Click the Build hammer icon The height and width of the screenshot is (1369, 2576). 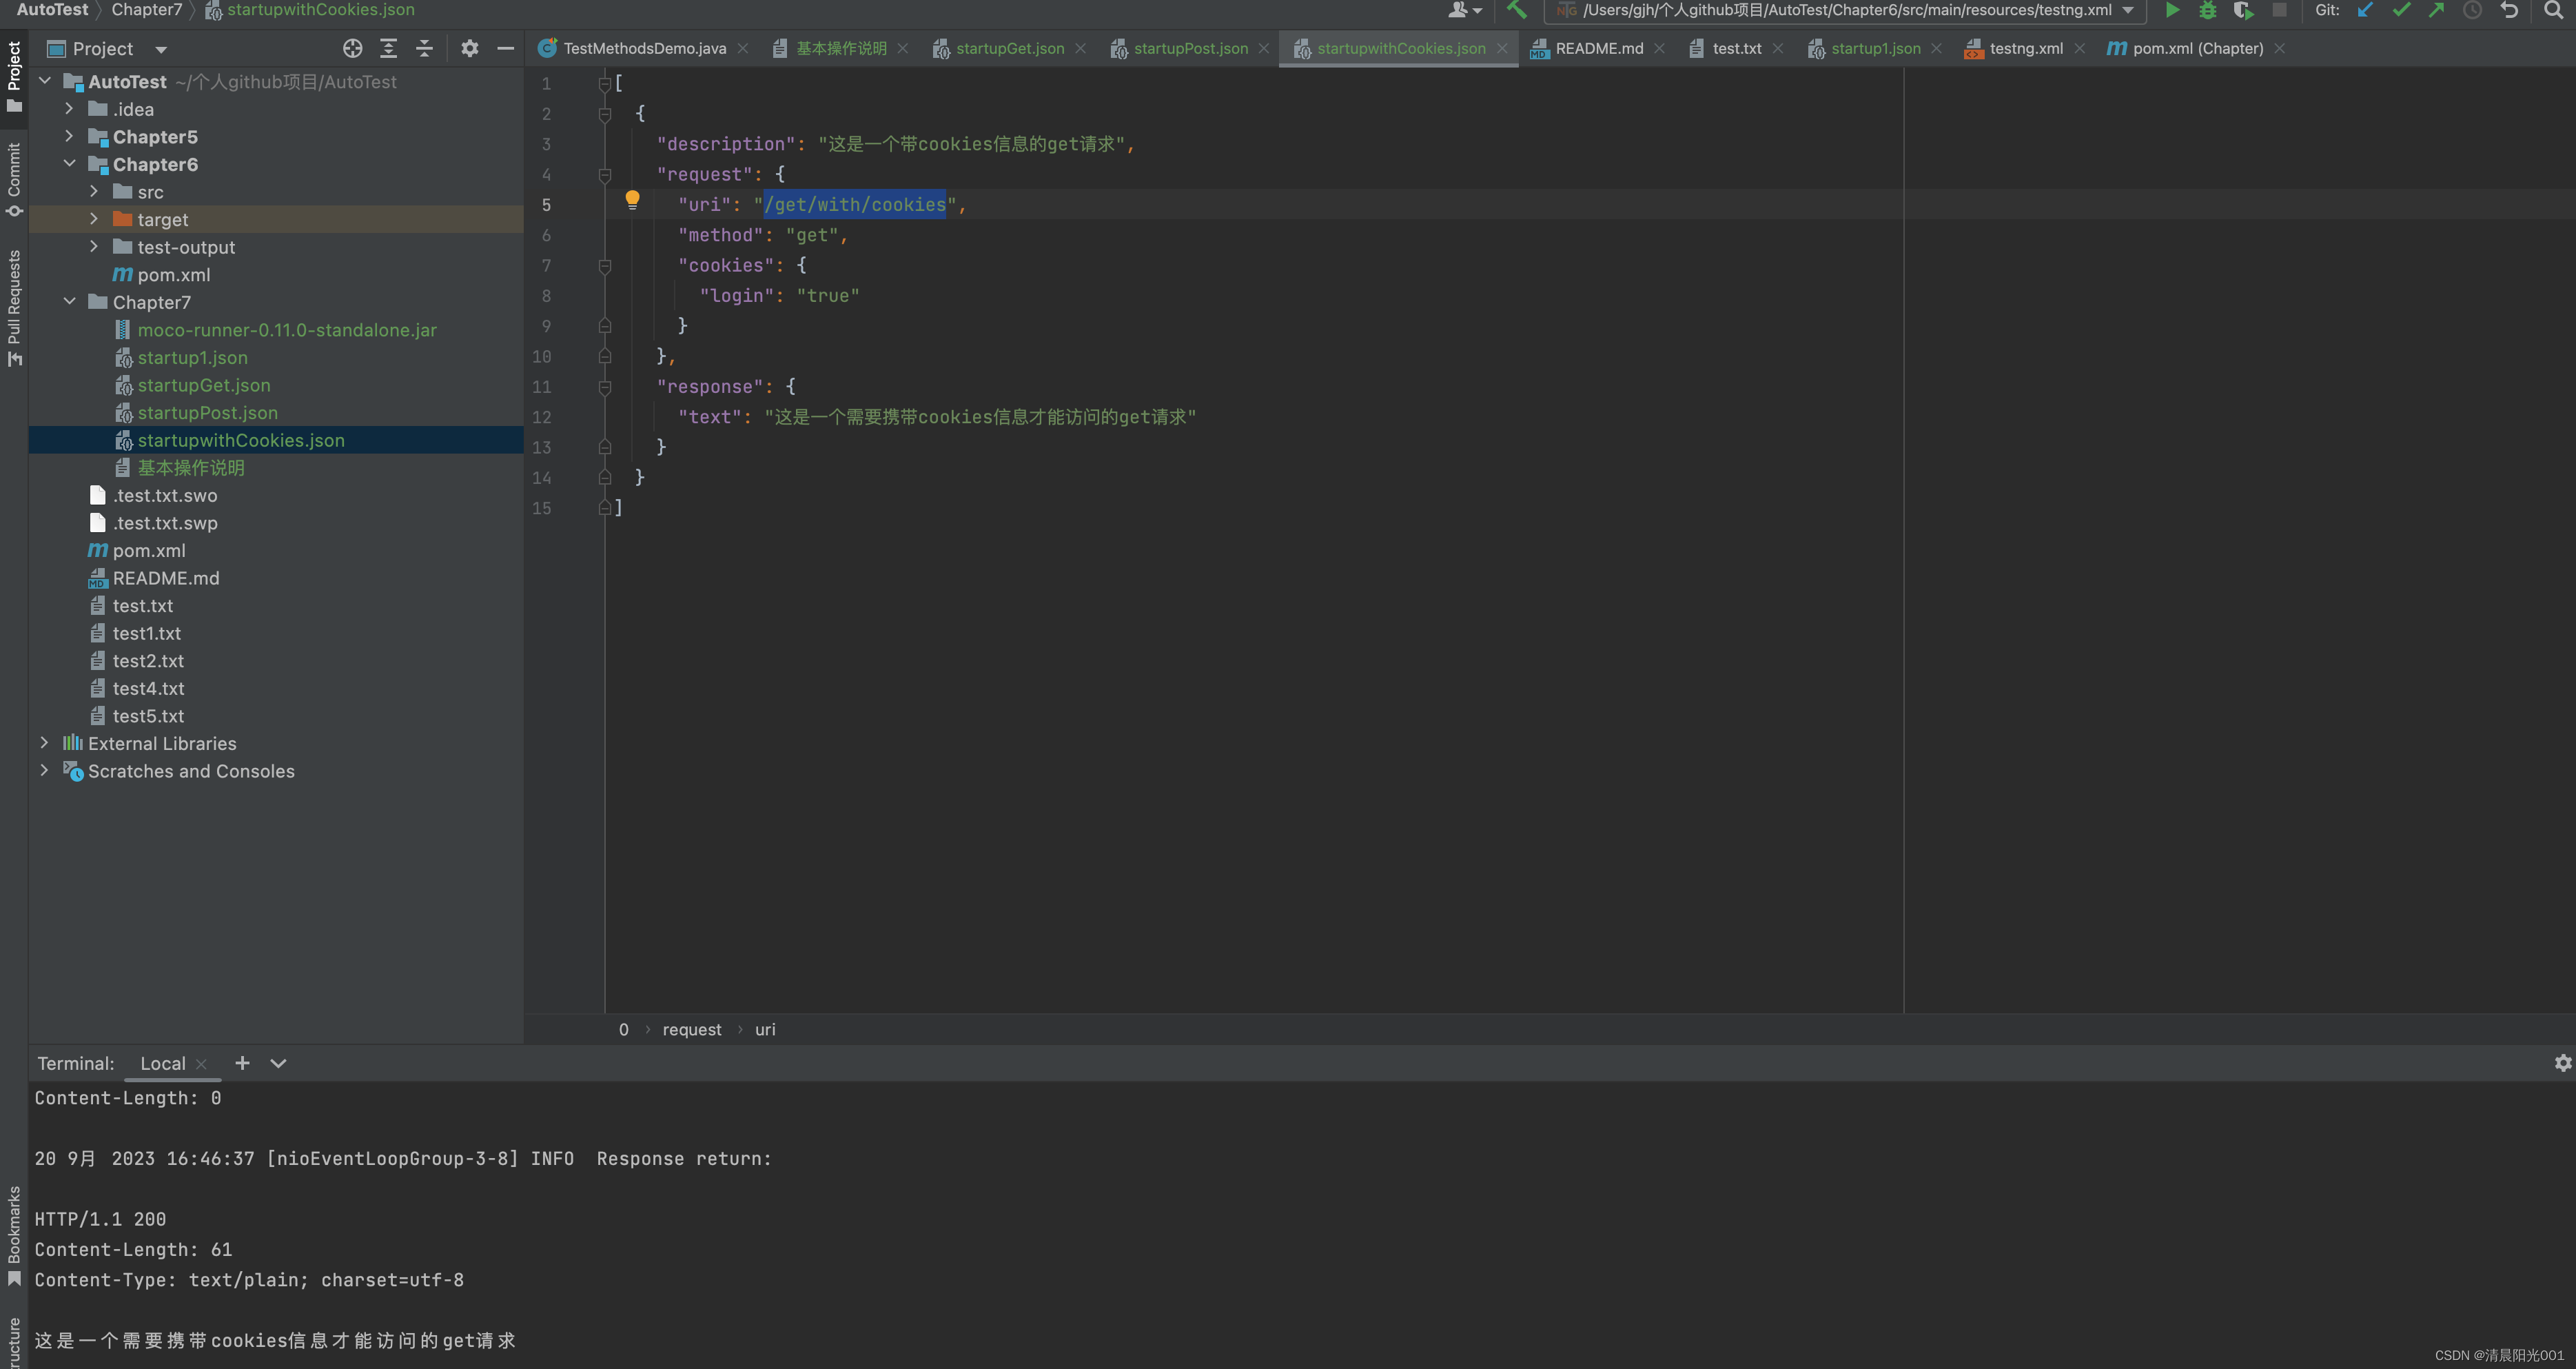click(1517, 11)
